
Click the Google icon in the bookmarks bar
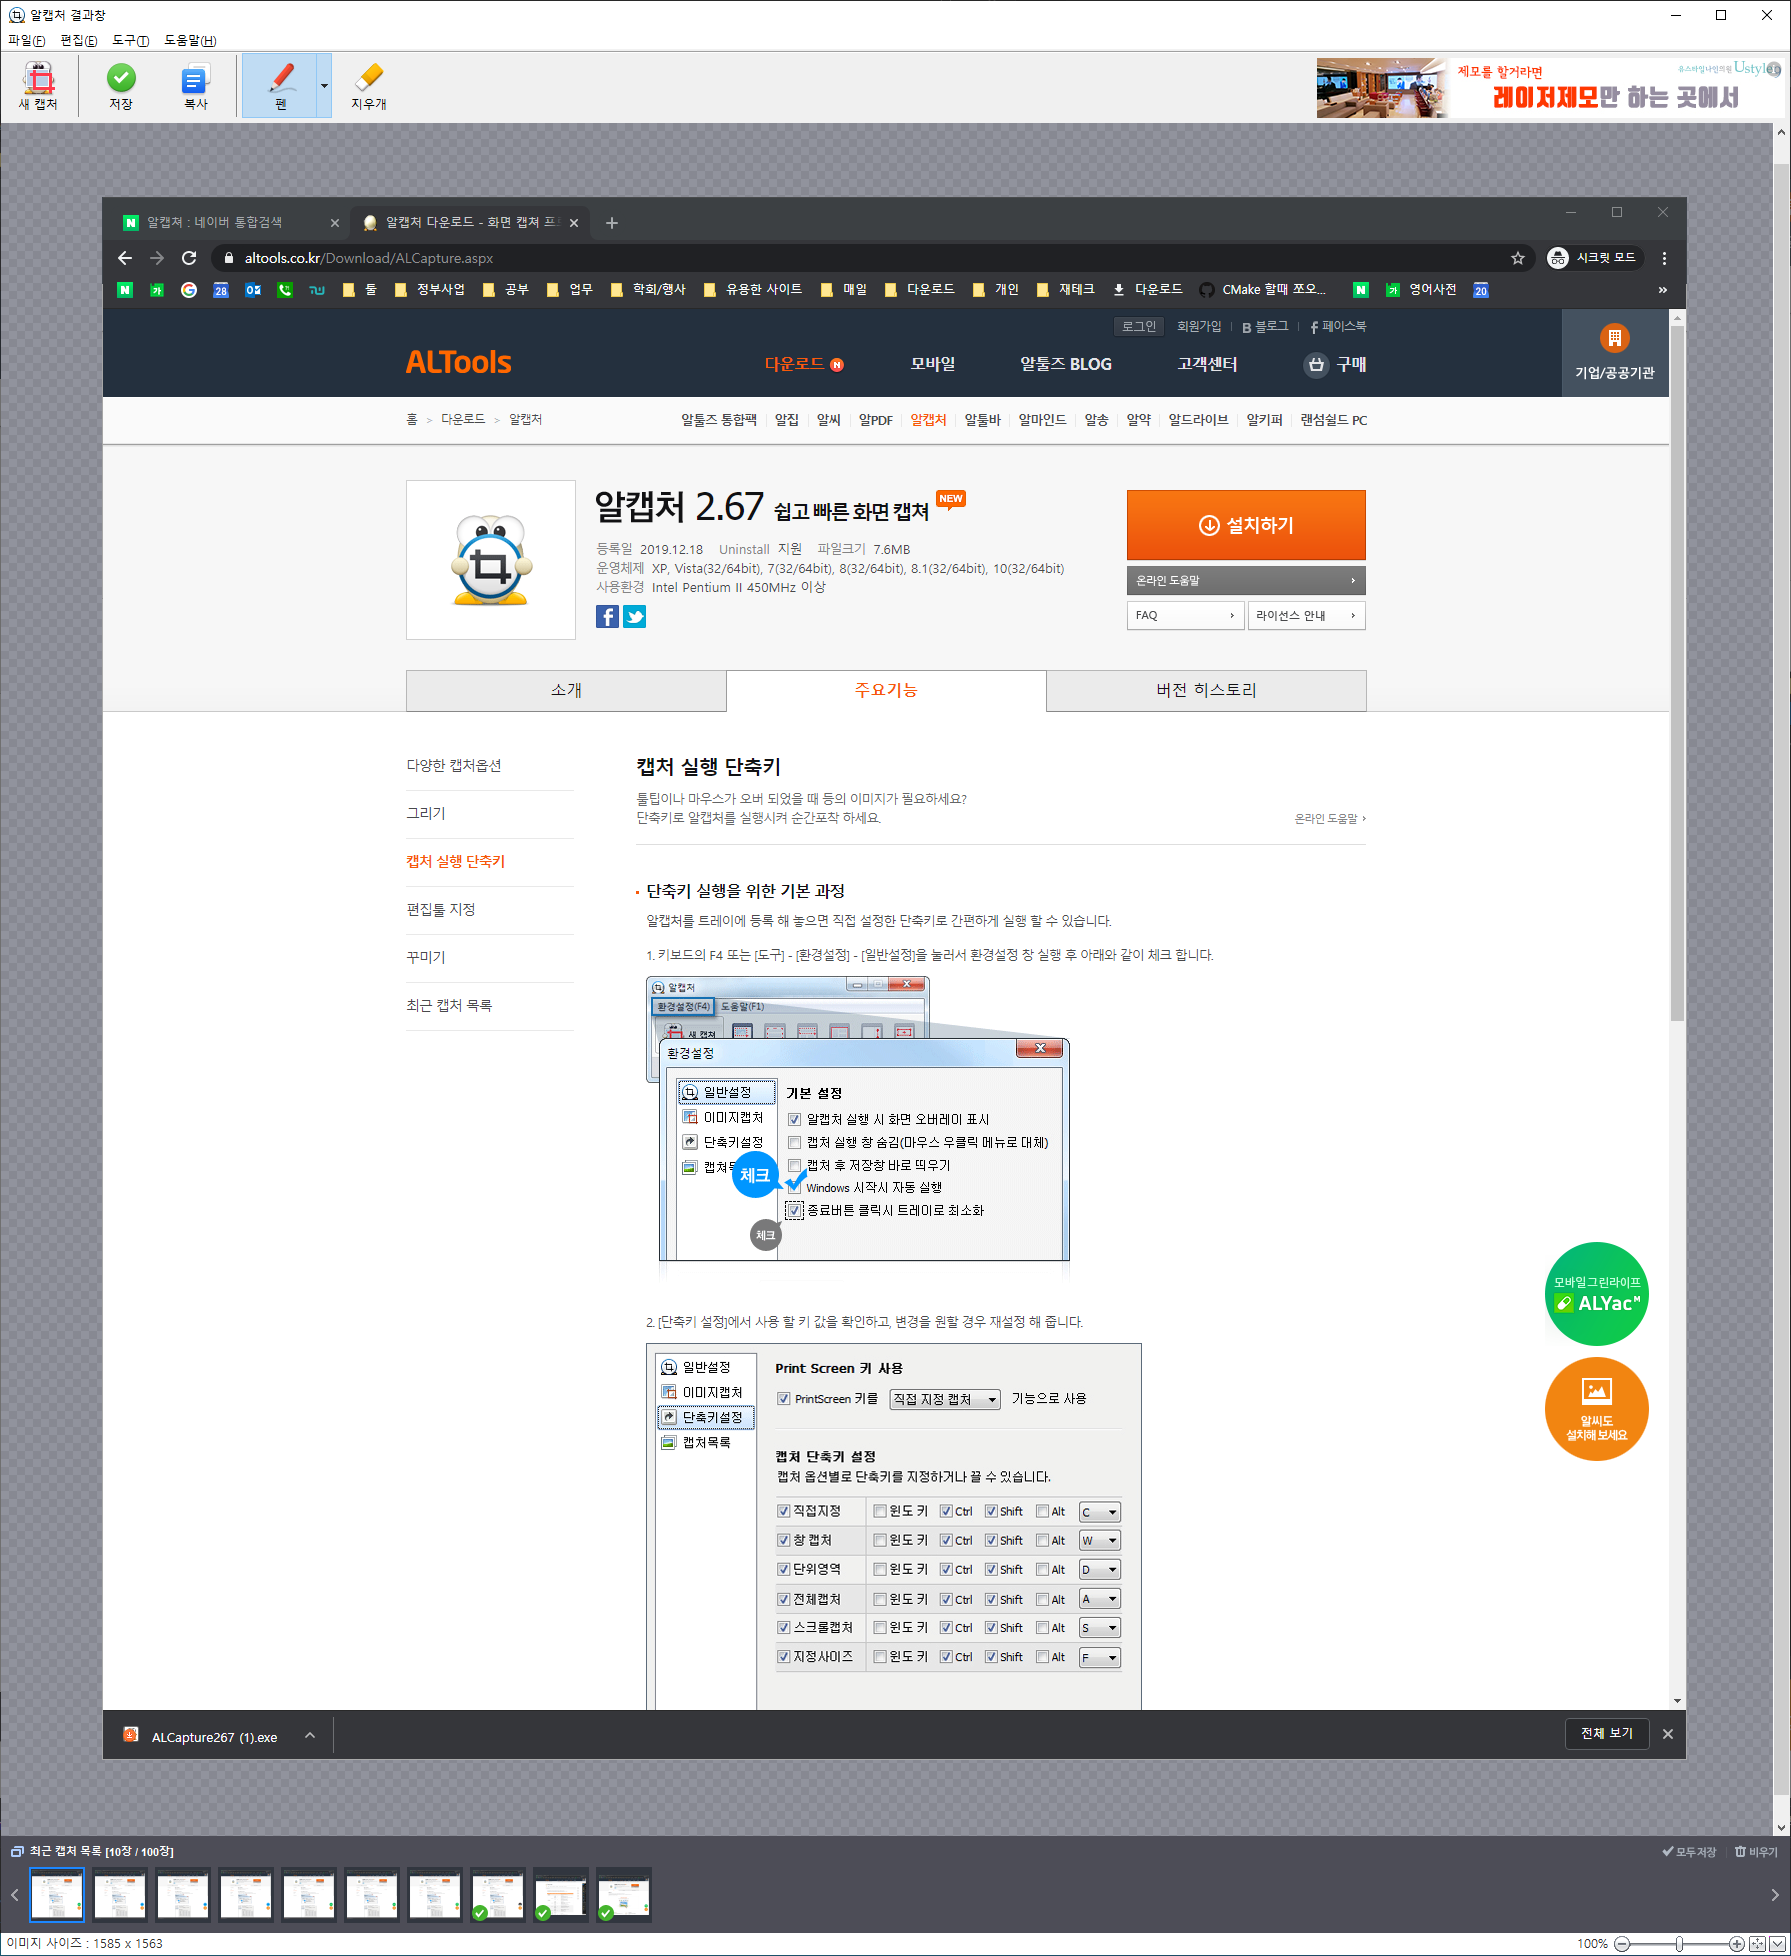tap(189, 289)
